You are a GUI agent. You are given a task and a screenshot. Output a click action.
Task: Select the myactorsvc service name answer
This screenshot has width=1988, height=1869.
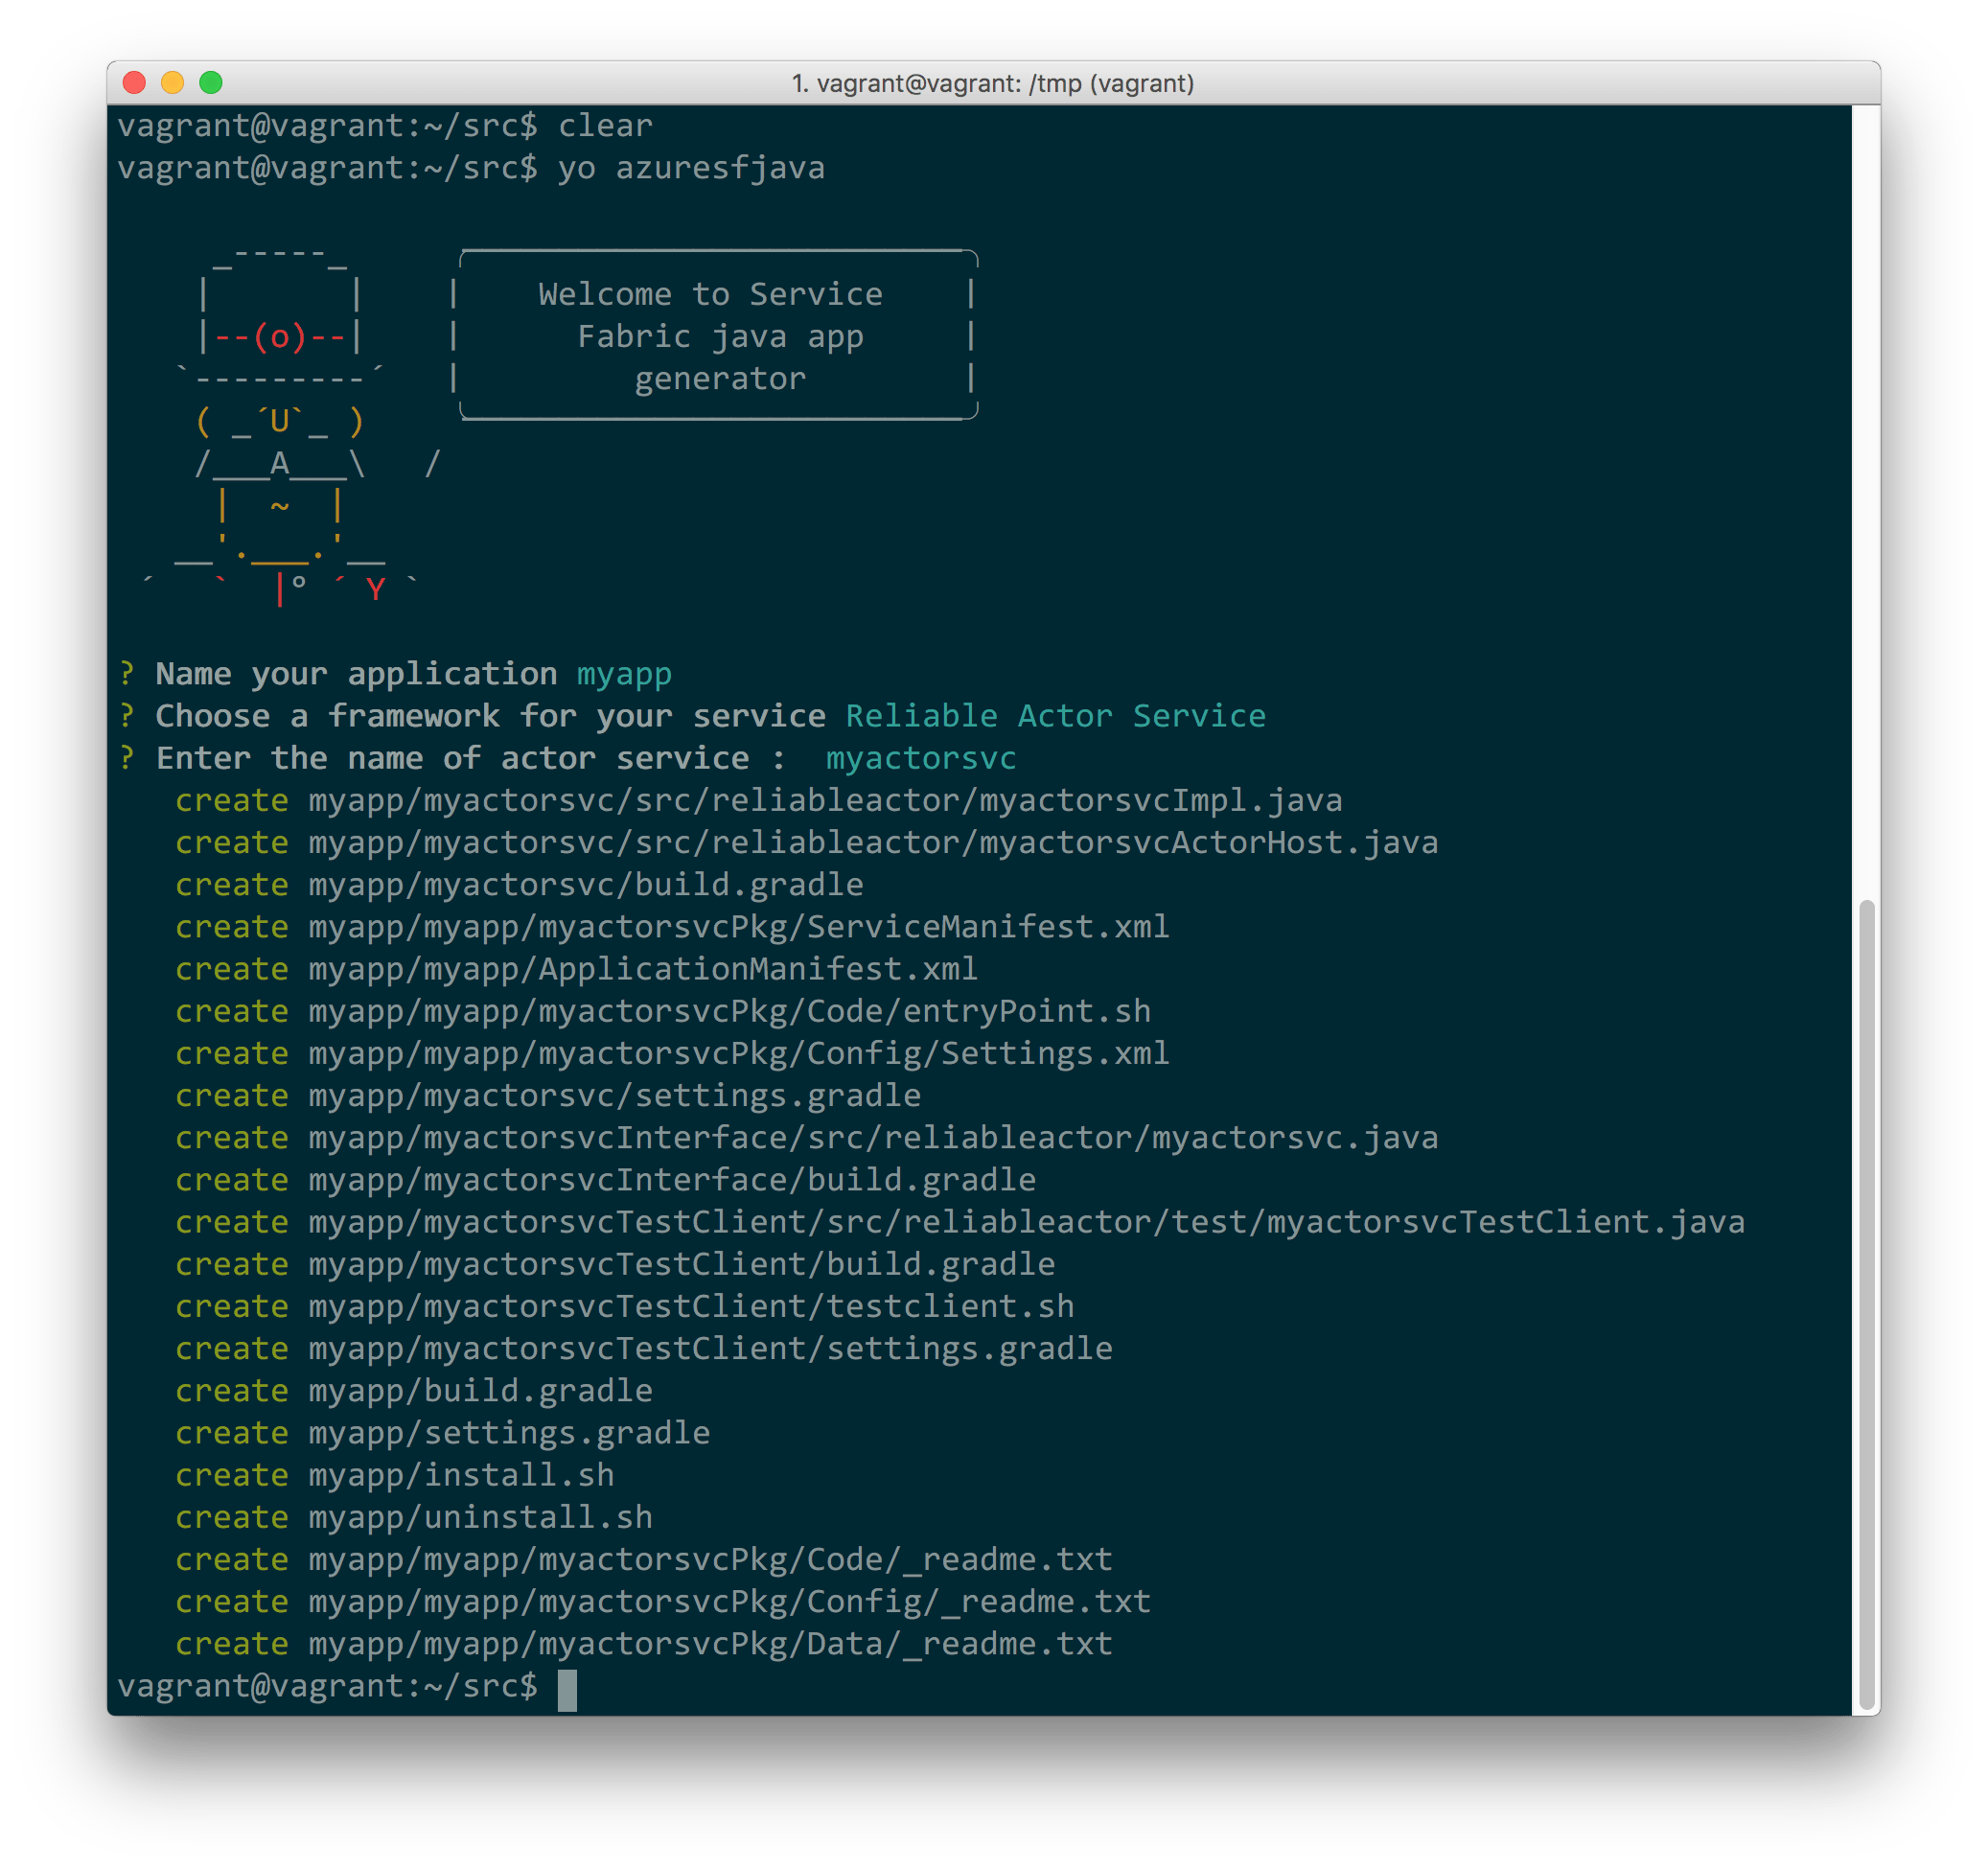tap(919, 757)
